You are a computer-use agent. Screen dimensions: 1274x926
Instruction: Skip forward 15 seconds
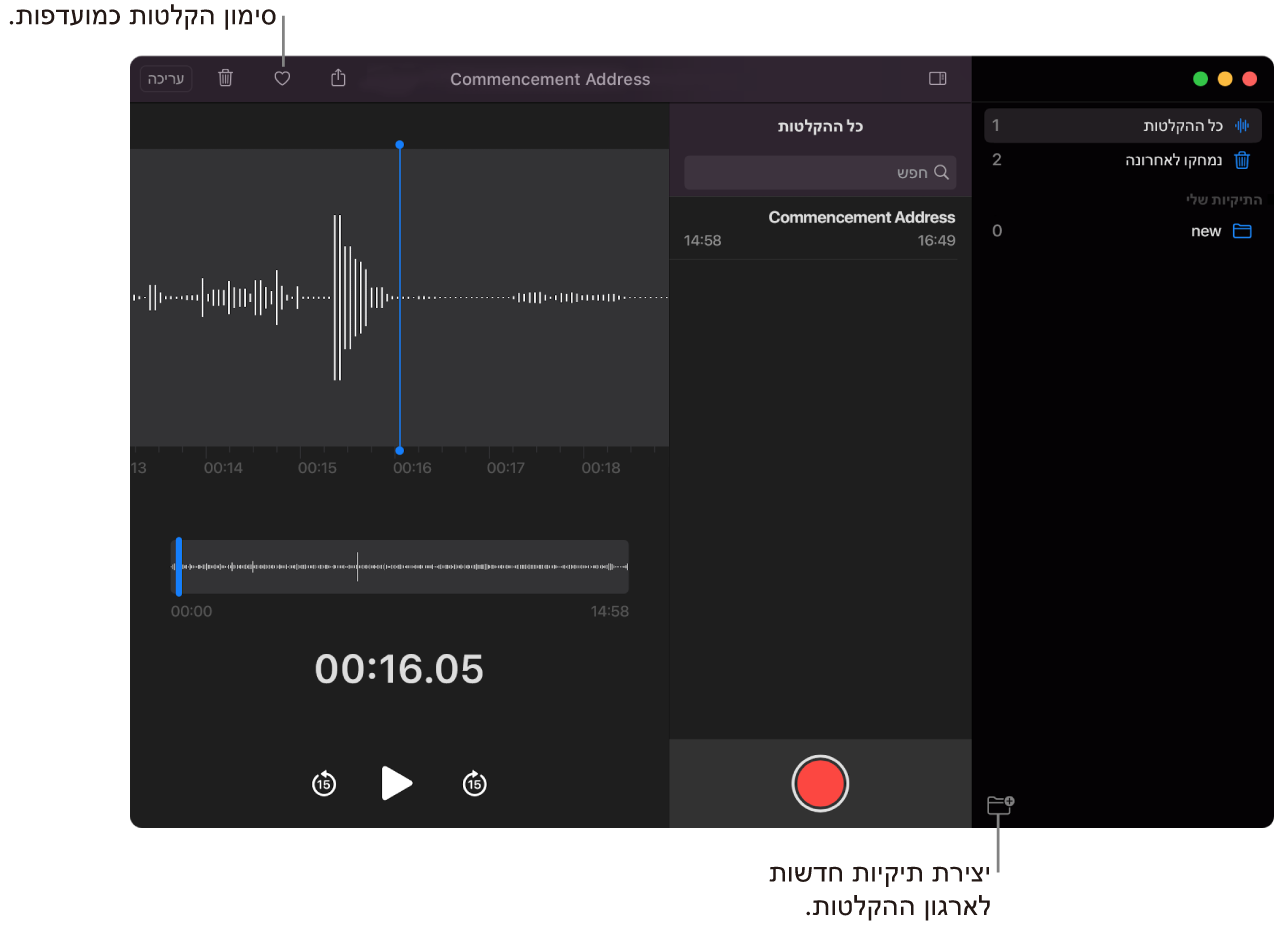pyautogui.click(x=474, y=784)
